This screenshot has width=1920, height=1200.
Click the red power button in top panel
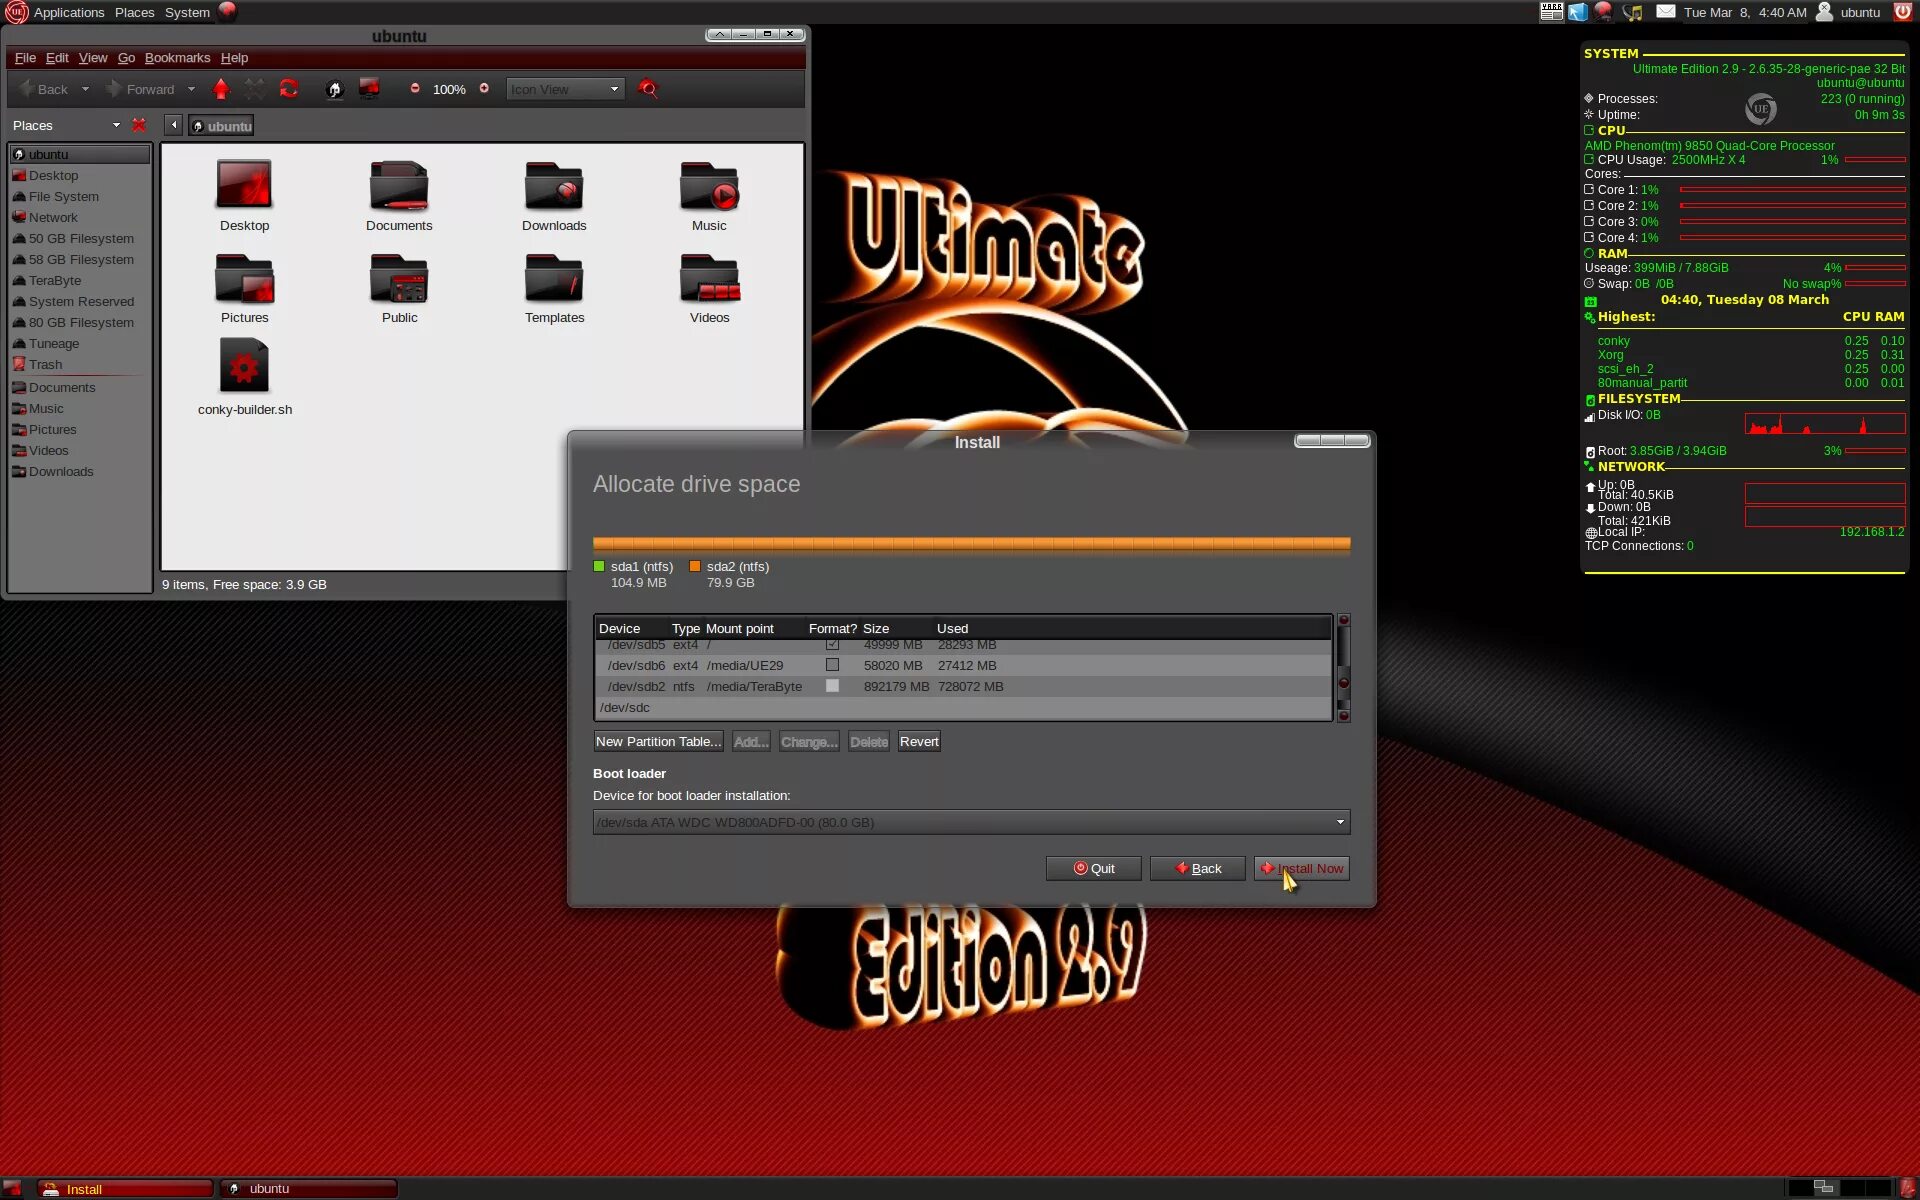coord(1902,12)
